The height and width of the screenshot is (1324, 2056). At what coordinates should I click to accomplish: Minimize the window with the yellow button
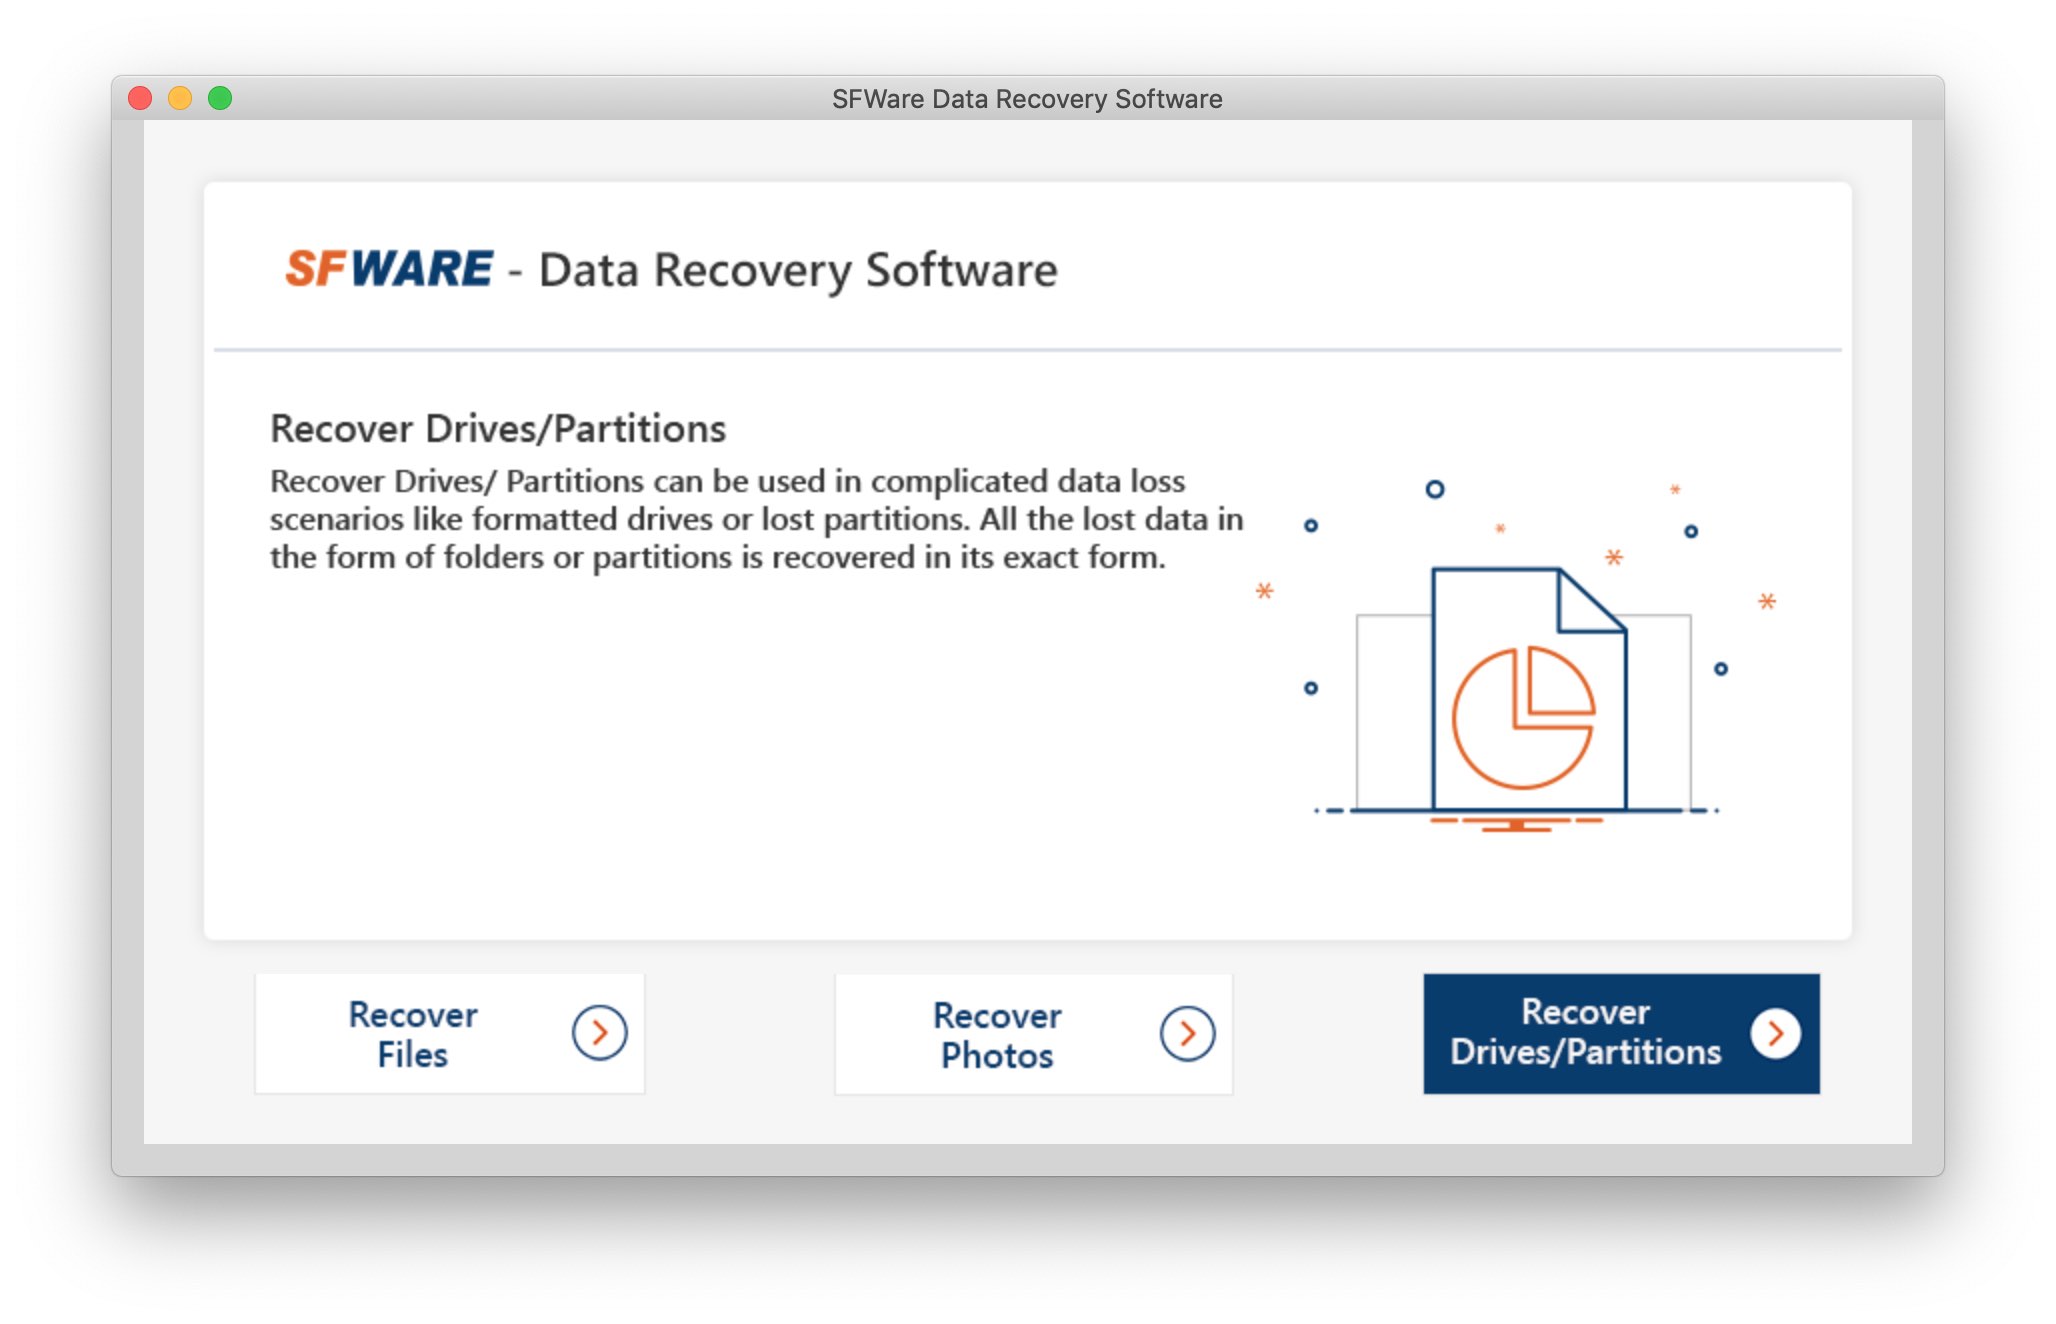180,98
